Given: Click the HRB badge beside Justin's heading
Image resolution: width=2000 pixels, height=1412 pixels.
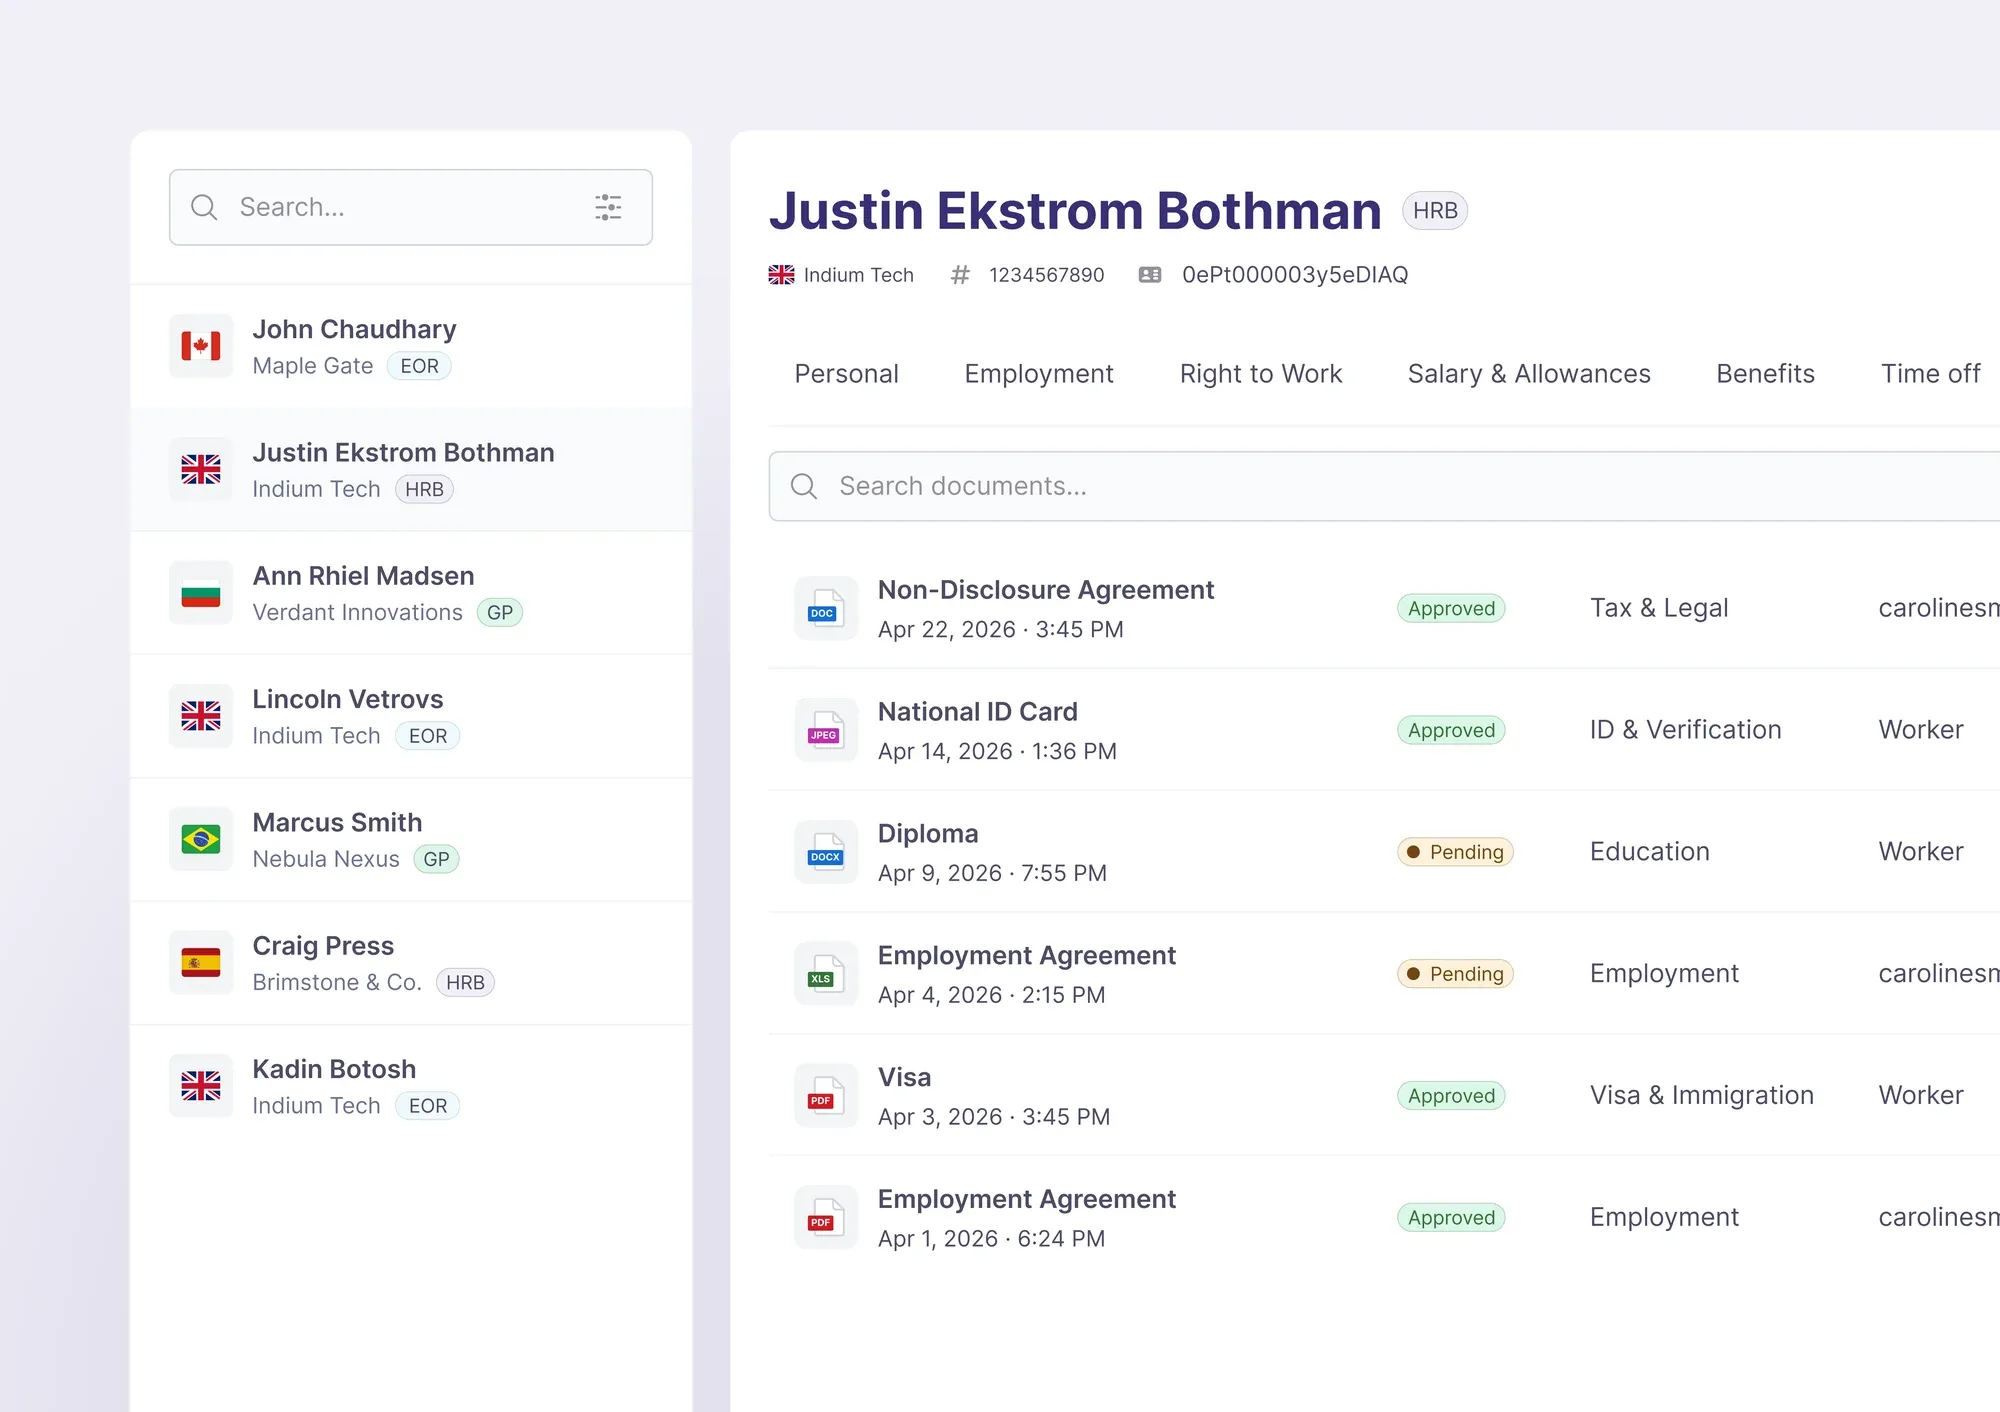Looking at the screenshot, I should pyautogui.click(x=1435, y=211).
